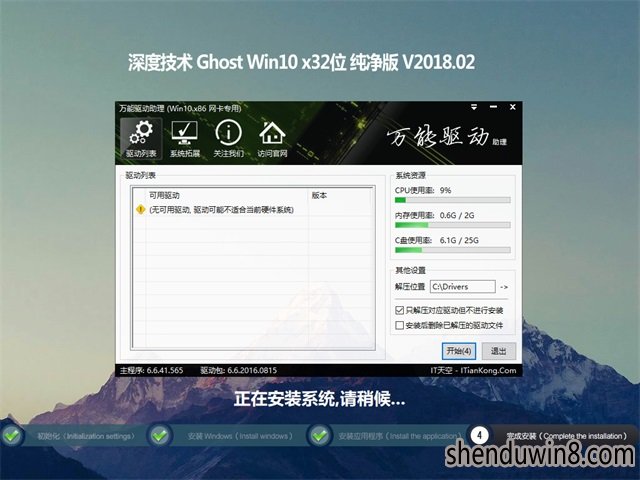Click the yellow warning icon in driver list
Screen dimensions: 640x480
pos(140,210)
